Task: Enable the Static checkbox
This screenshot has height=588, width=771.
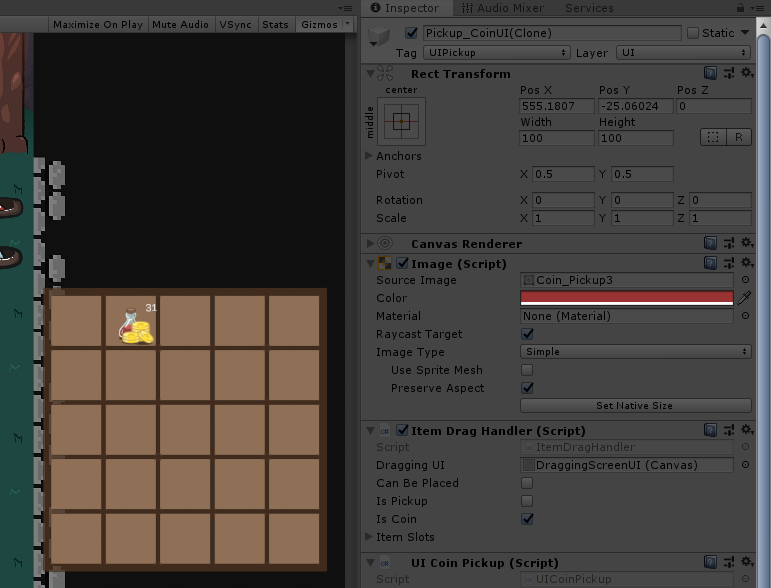Action: pyautogui.click(x=692, y=33)
